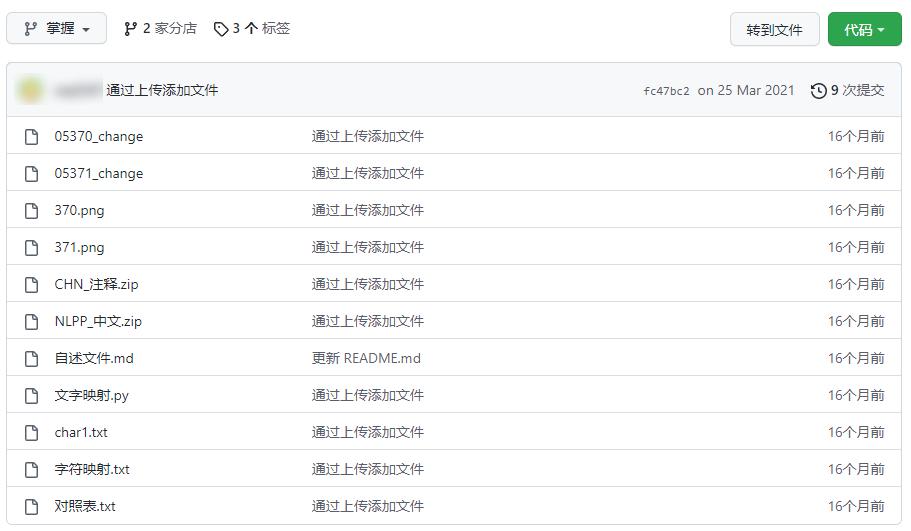This screenshot has width=911, height=531.
Task: Open 字符映射.txt file
Action: pyautogui.click(x=92, y=469)
